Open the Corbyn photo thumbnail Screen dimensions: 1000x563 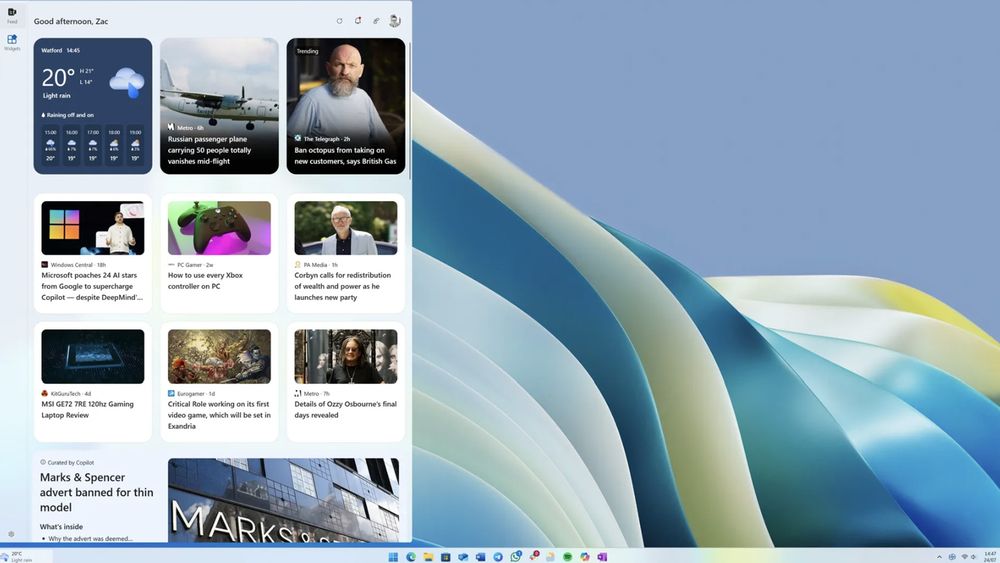tap(346, 228)
